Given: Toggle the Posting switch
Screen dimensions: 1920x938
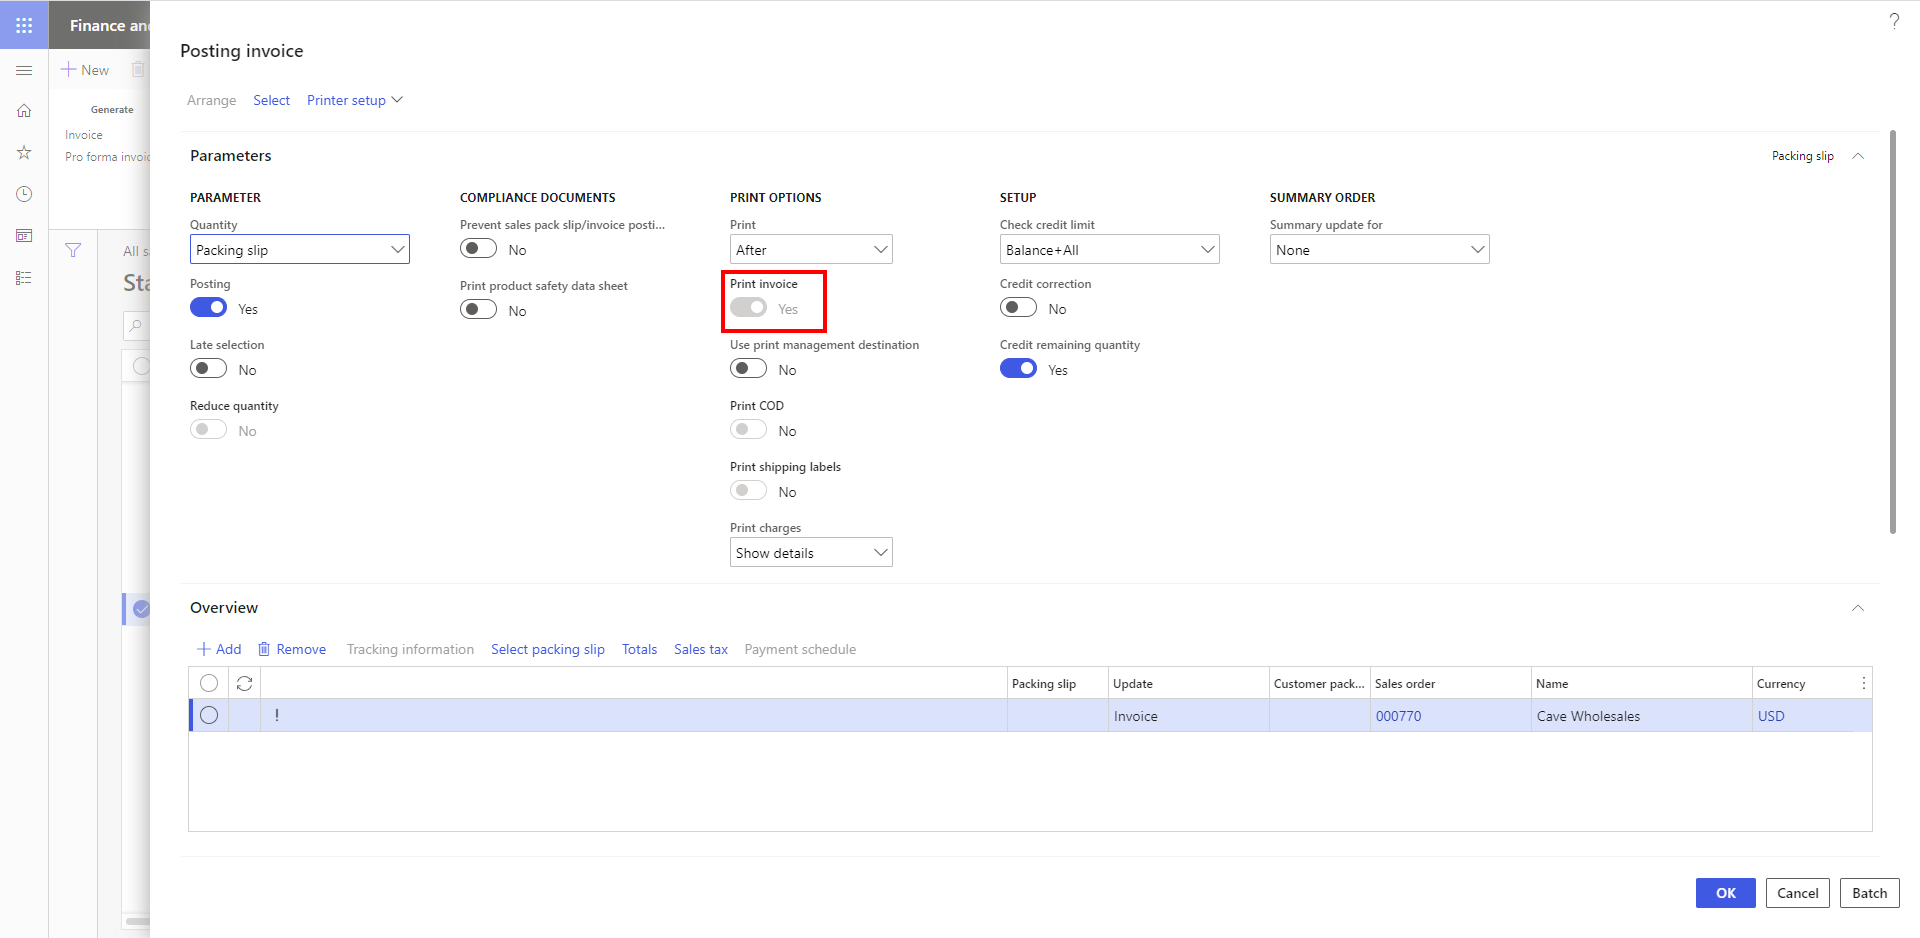Looking at the screenshot, I should (x=208, y=308).
